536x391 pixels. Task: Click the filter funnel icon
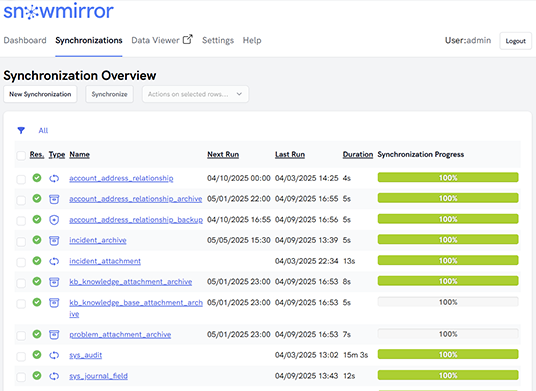pos(21,130)
